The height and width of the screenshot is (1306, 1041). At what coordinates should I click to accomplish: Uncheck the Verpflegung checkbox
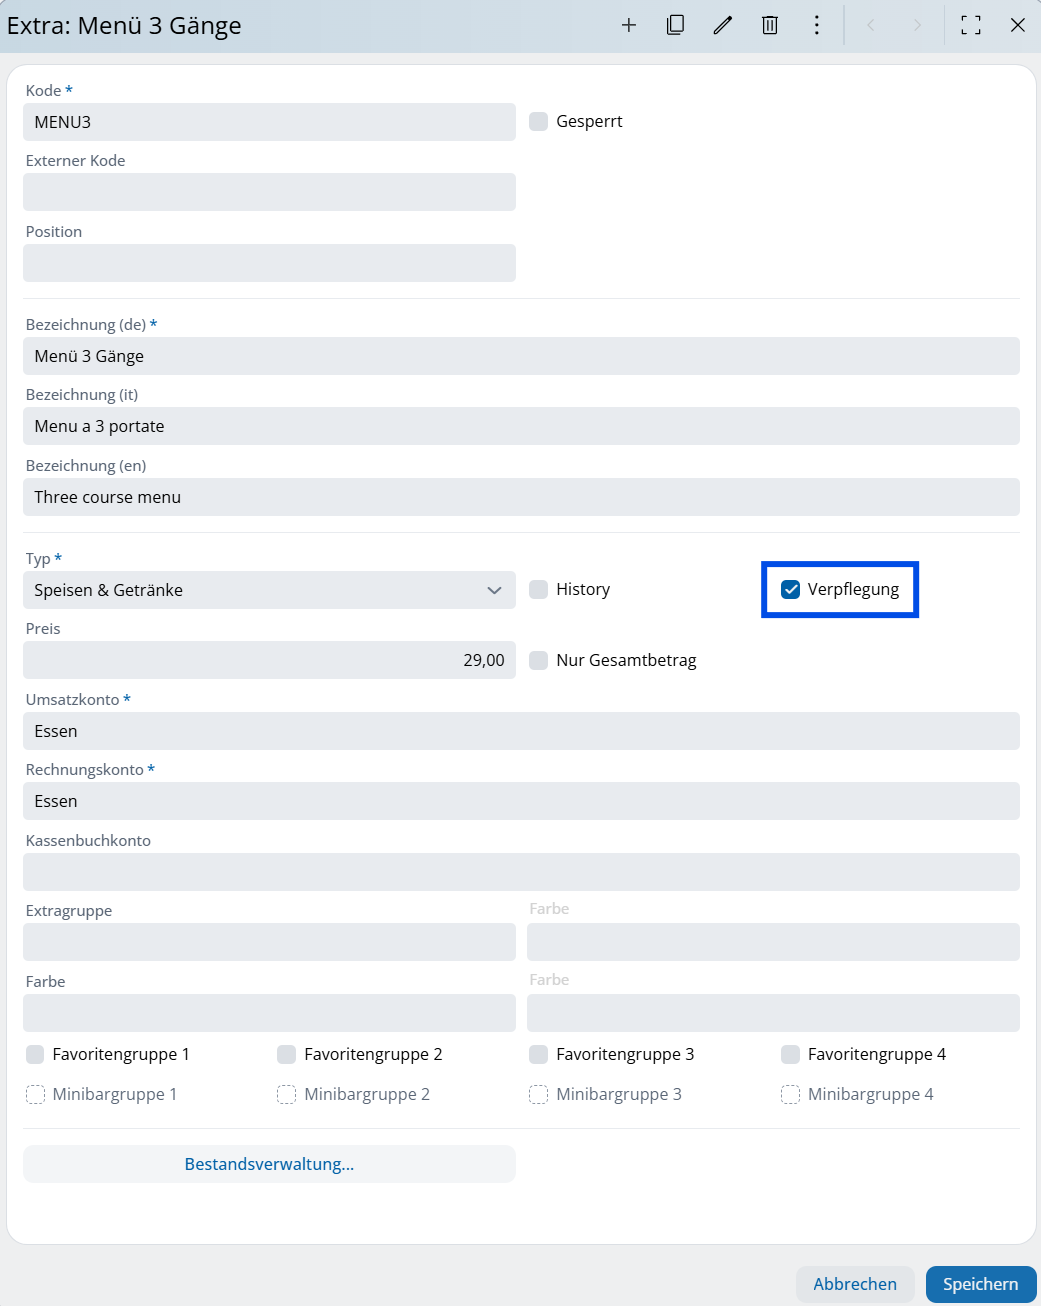pyautogui.click(x=791, y=589)
